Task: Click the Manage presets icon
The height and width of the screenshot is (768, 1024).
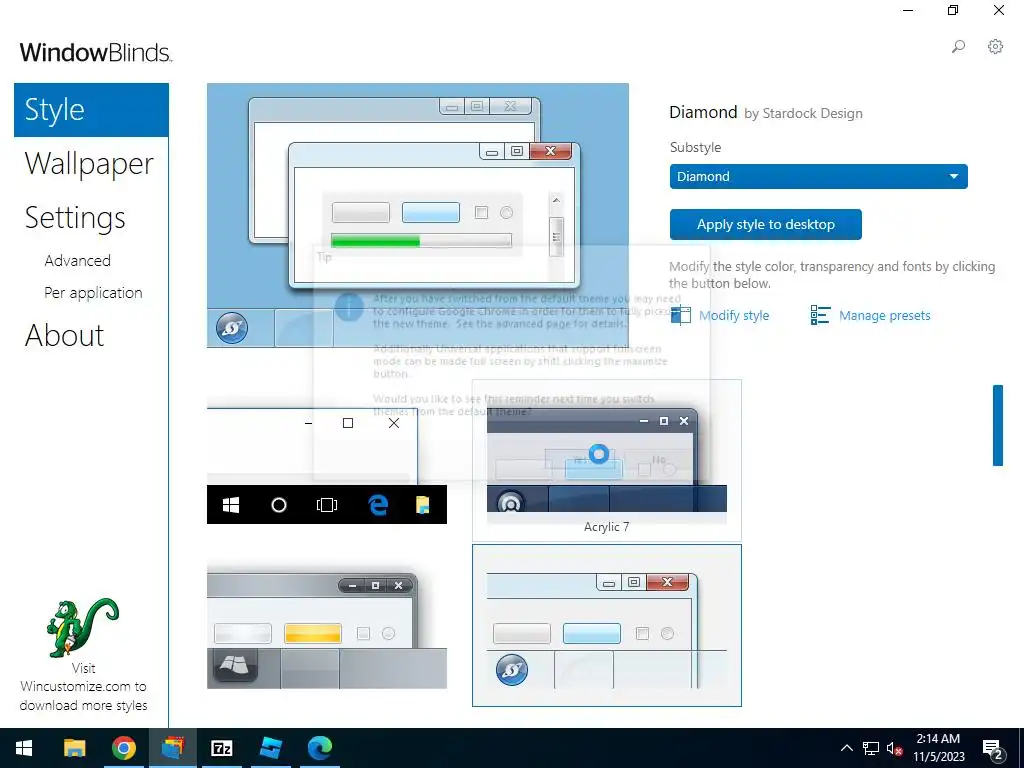Action: click(x=820, y=315)
